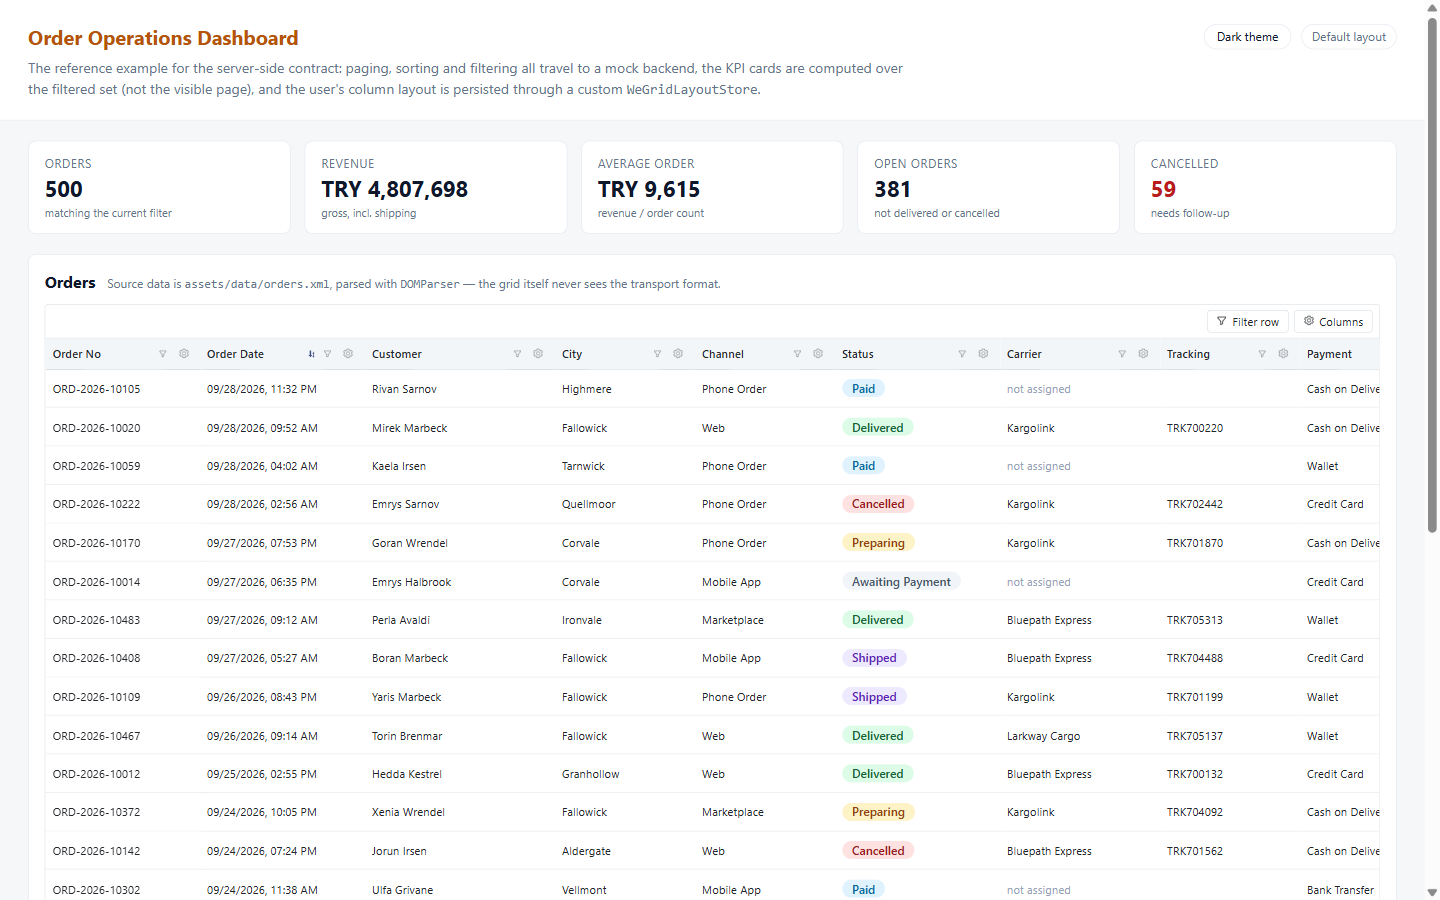Toggle the Filter row button

tap(1248, 322)
